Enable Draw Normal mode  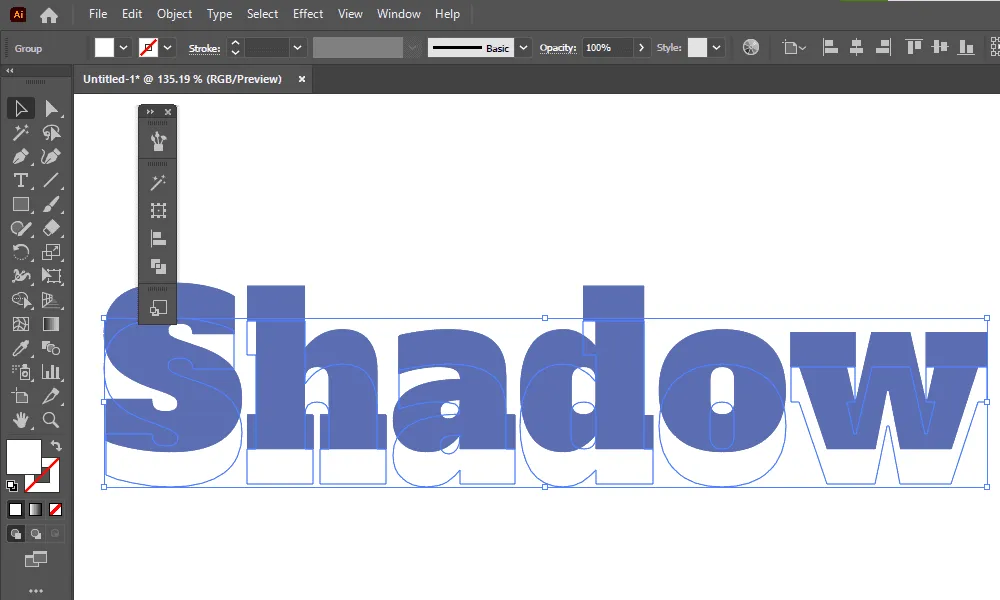[x=16, y=534]
